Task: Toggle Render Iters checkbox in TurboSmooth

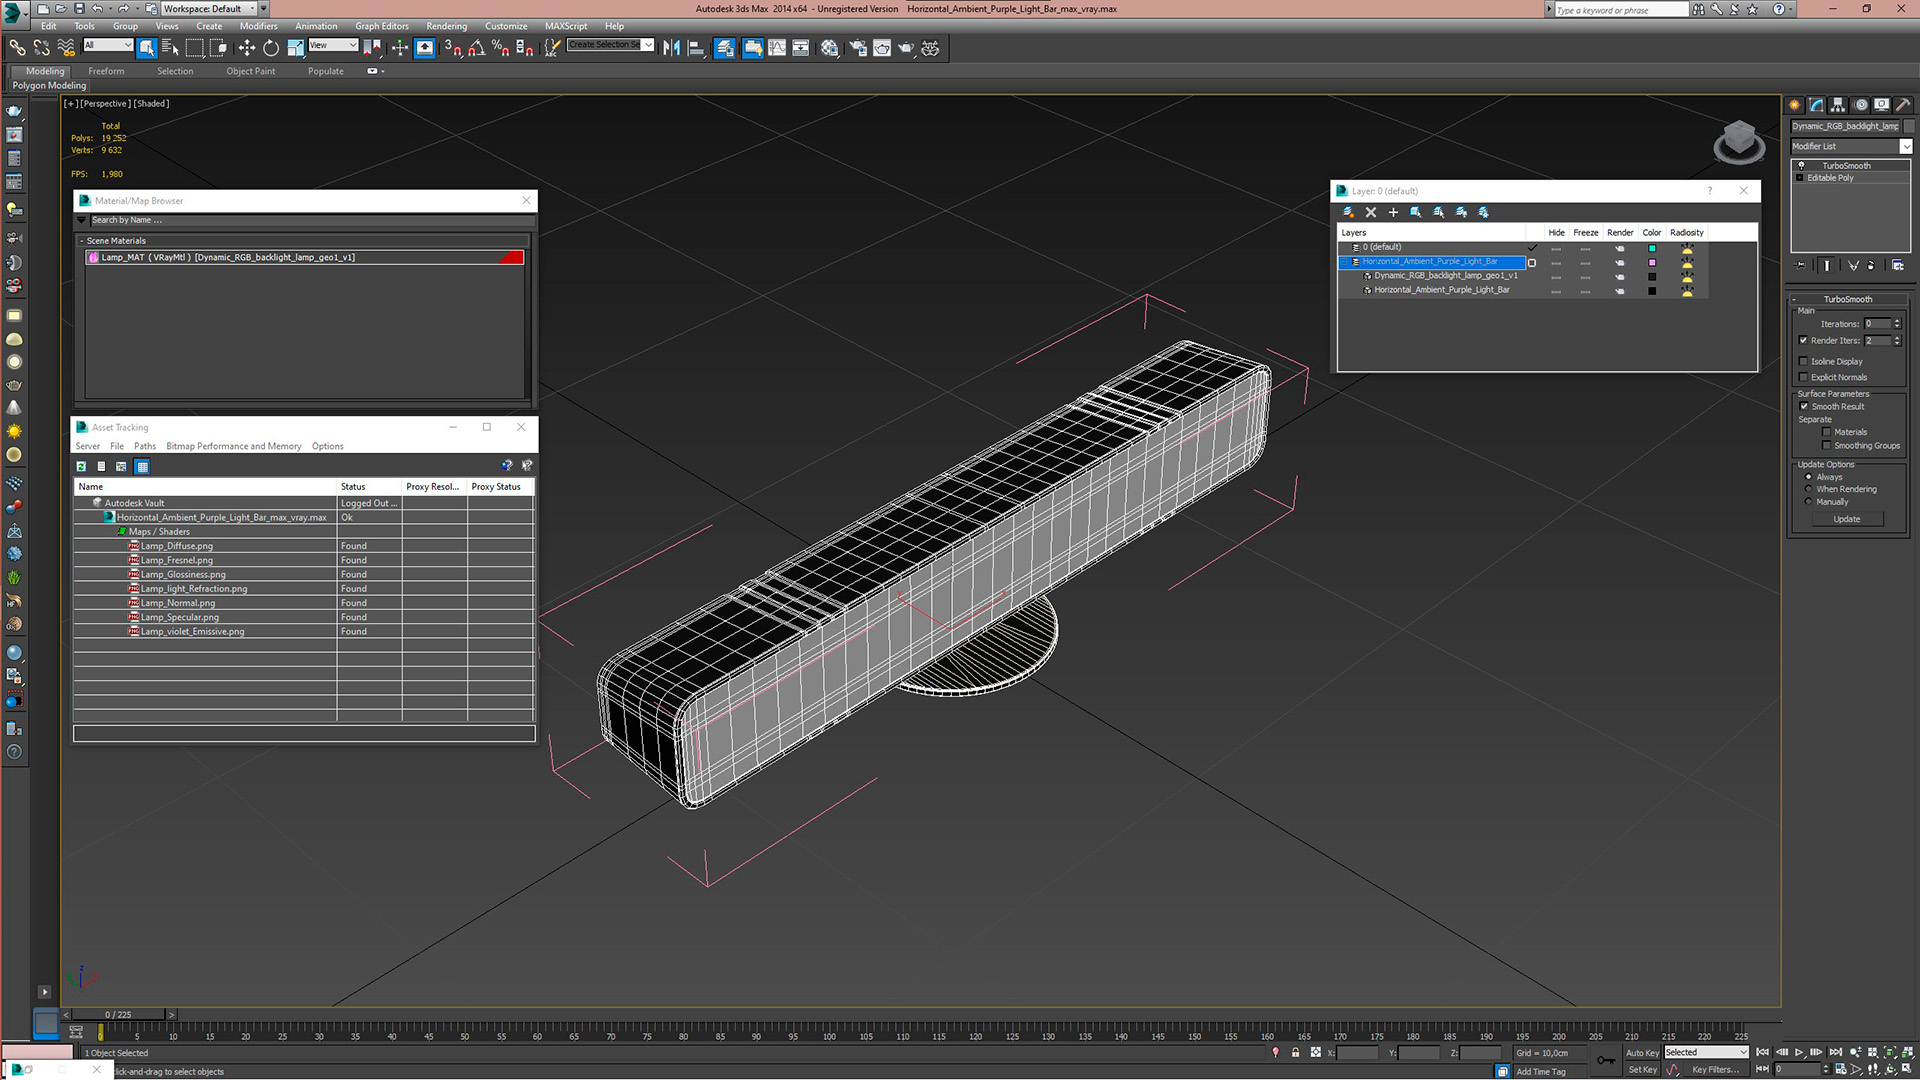Action: [x=1804, y=340]
